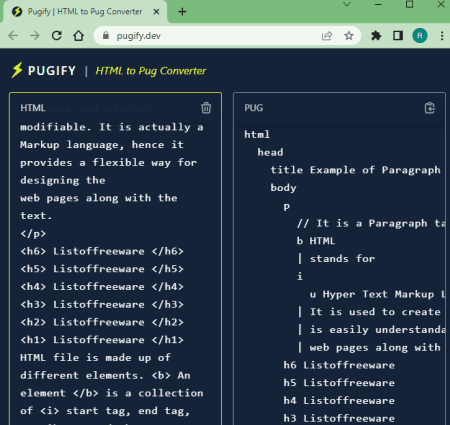Go forward with the browser forward arrow
Image resolution: width=450 pixels, height=425 pixels.
35,36
